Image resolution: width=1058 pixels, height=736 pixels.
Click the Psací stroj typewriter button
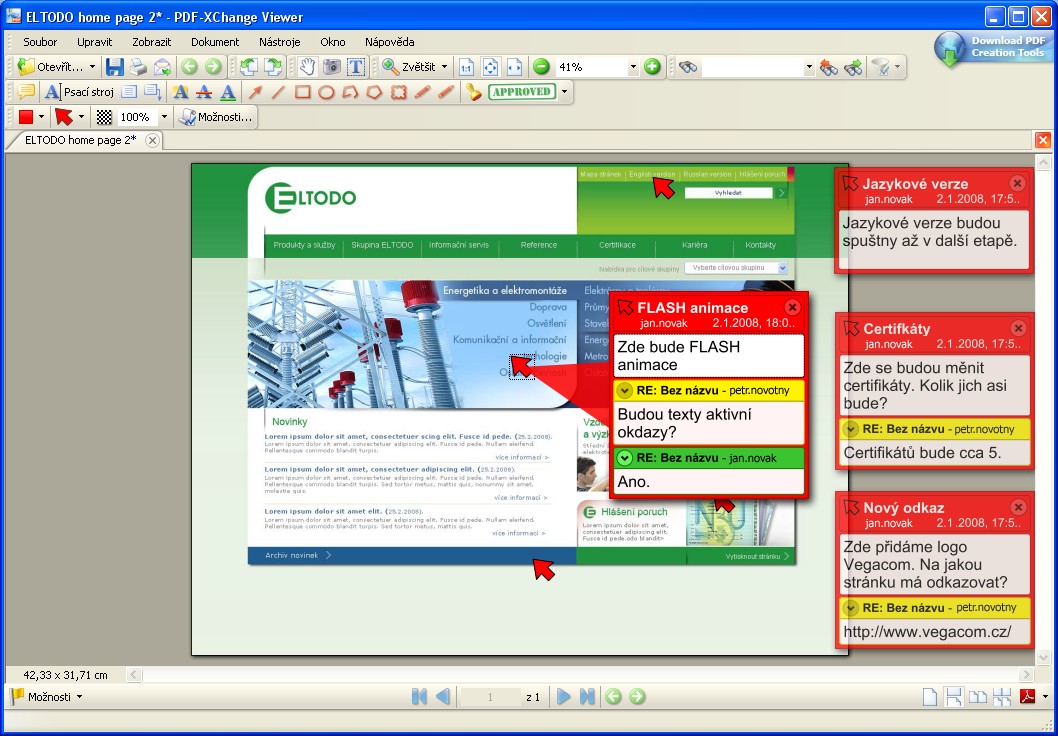click(x=80, y=92)
